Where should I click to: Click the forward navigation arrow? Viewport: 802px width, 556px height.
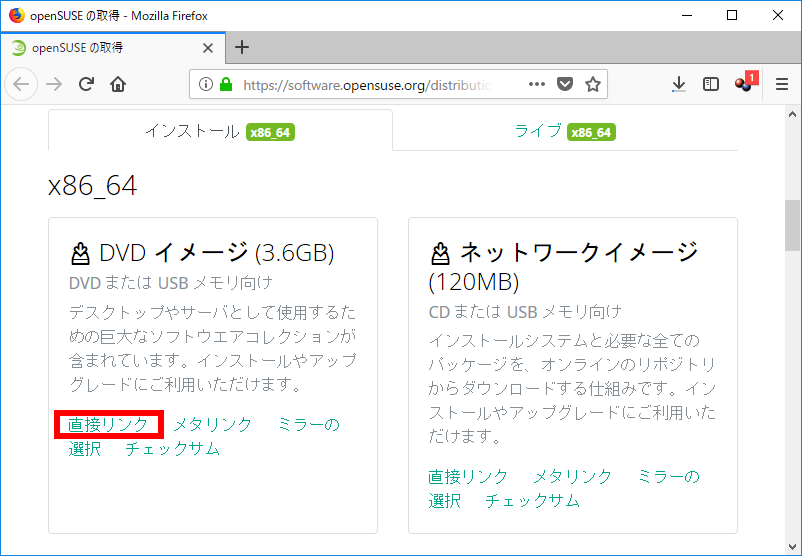pyautogui.click(x=54, y=84)
